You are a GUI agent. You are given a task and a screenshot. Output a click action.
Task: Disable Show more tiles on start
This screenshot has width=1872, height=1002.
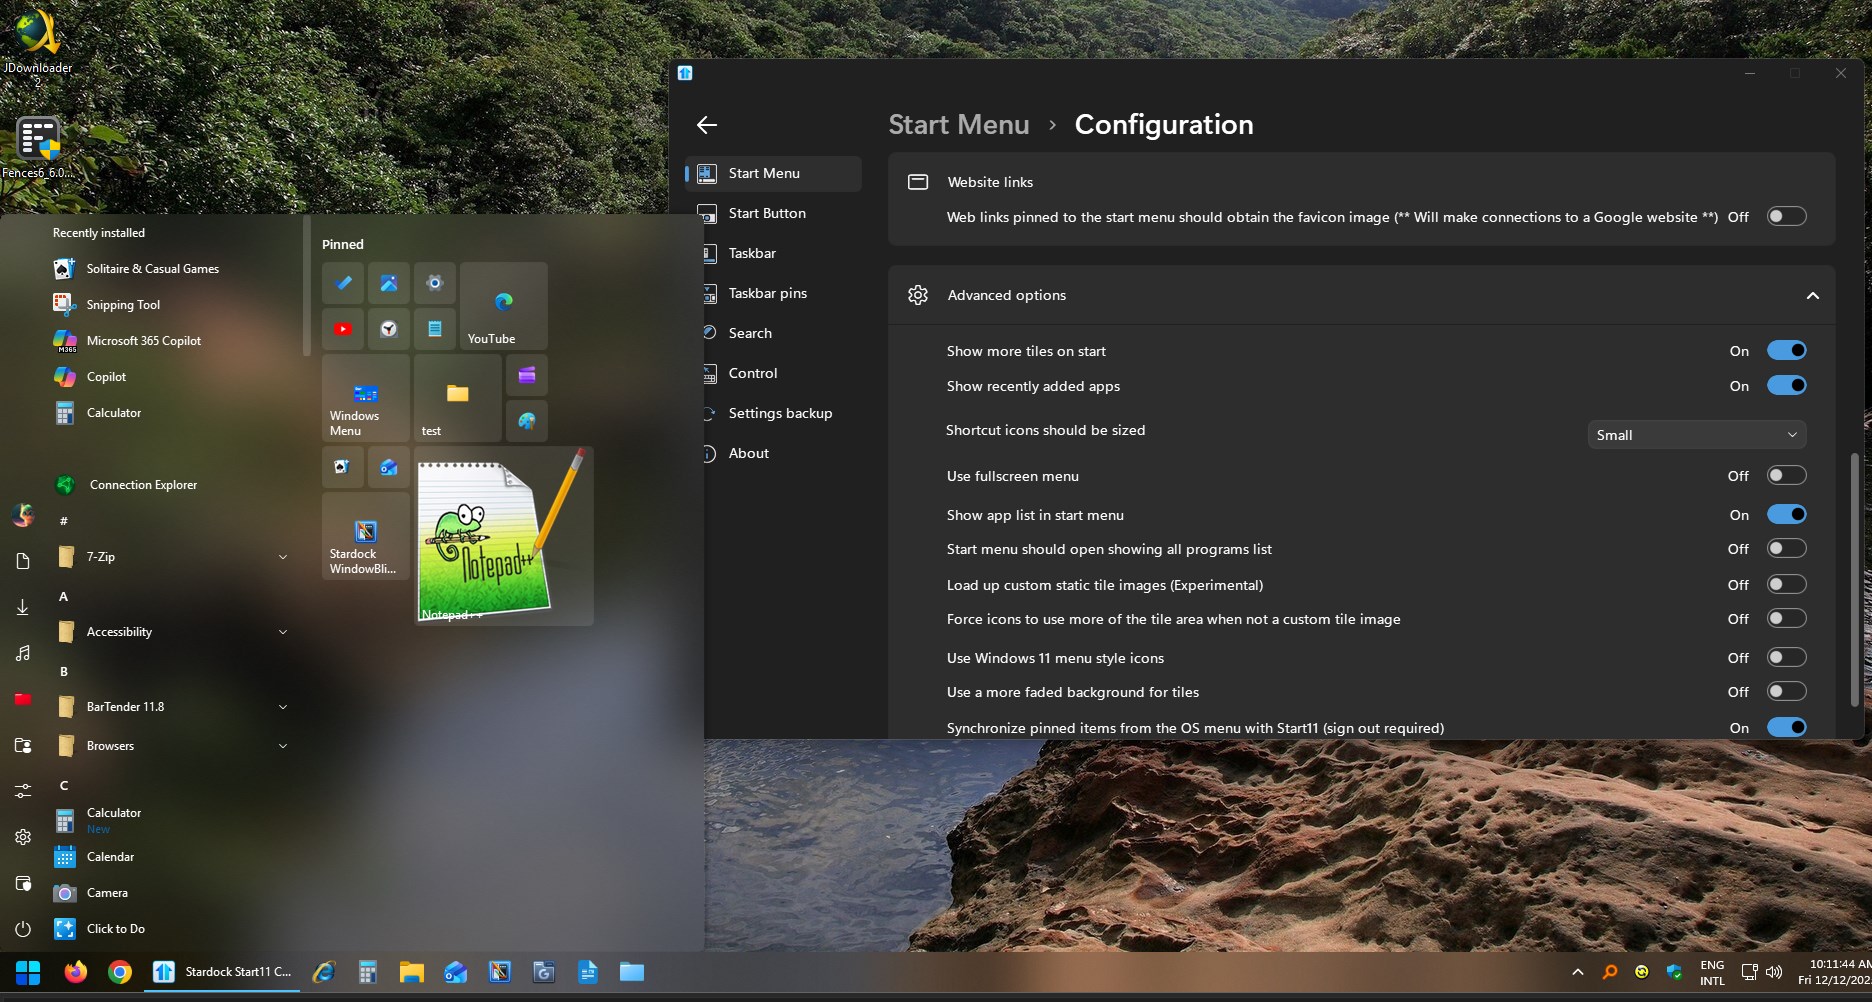point(1786,351)
